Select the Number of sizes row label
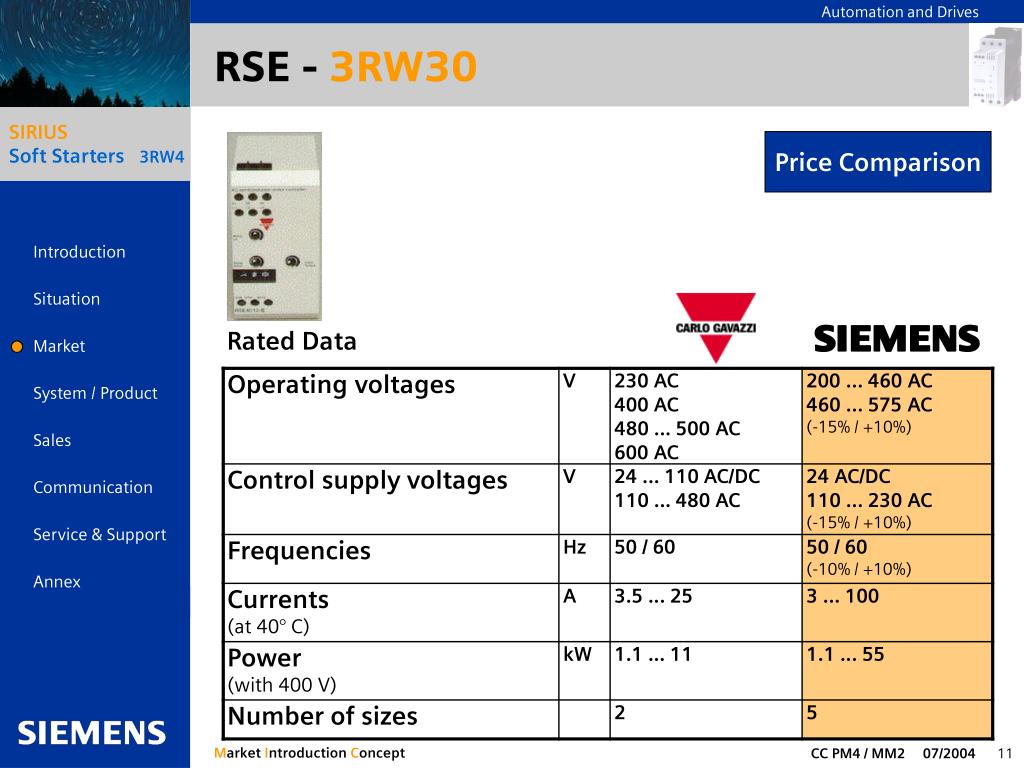 click(x=323, y=716)
